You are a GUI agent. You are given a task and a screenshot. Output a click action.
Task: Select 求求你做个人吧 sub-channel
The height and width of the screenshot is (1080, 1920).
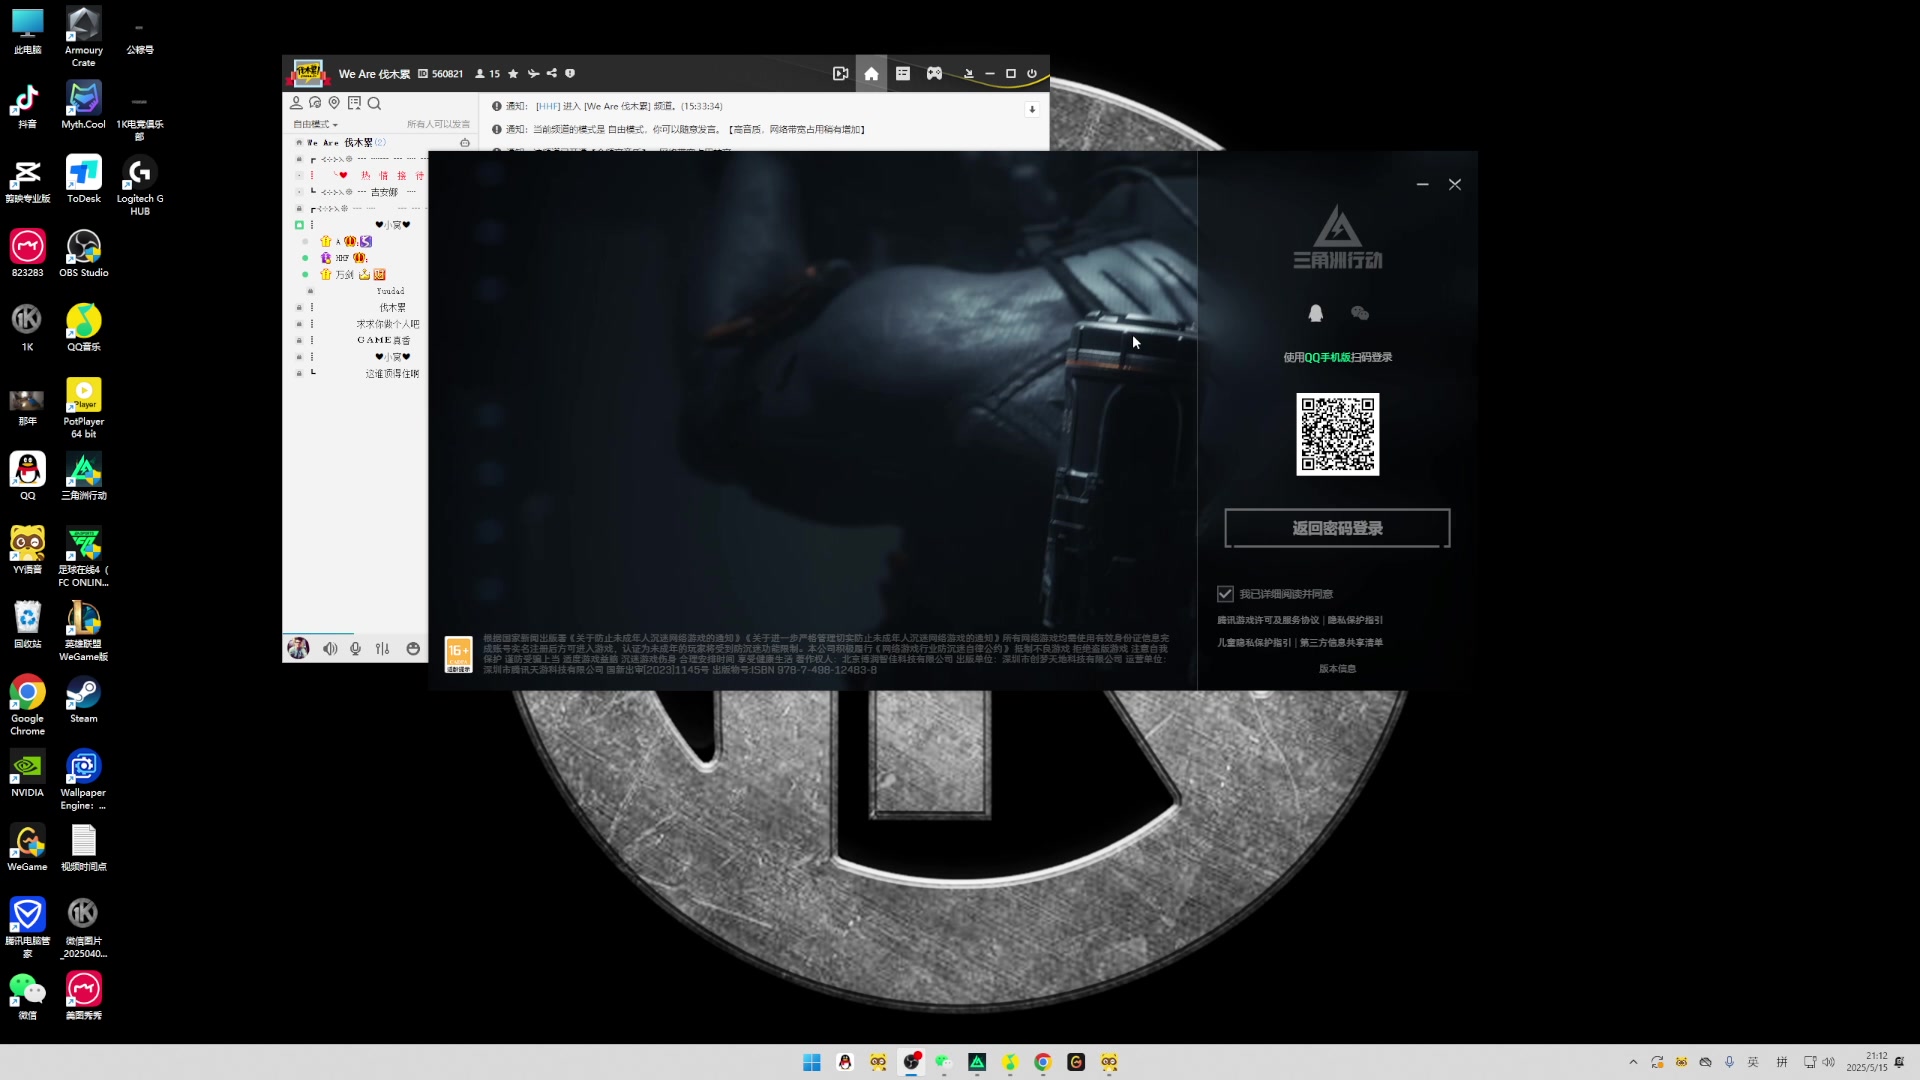(x=388, y=324)
